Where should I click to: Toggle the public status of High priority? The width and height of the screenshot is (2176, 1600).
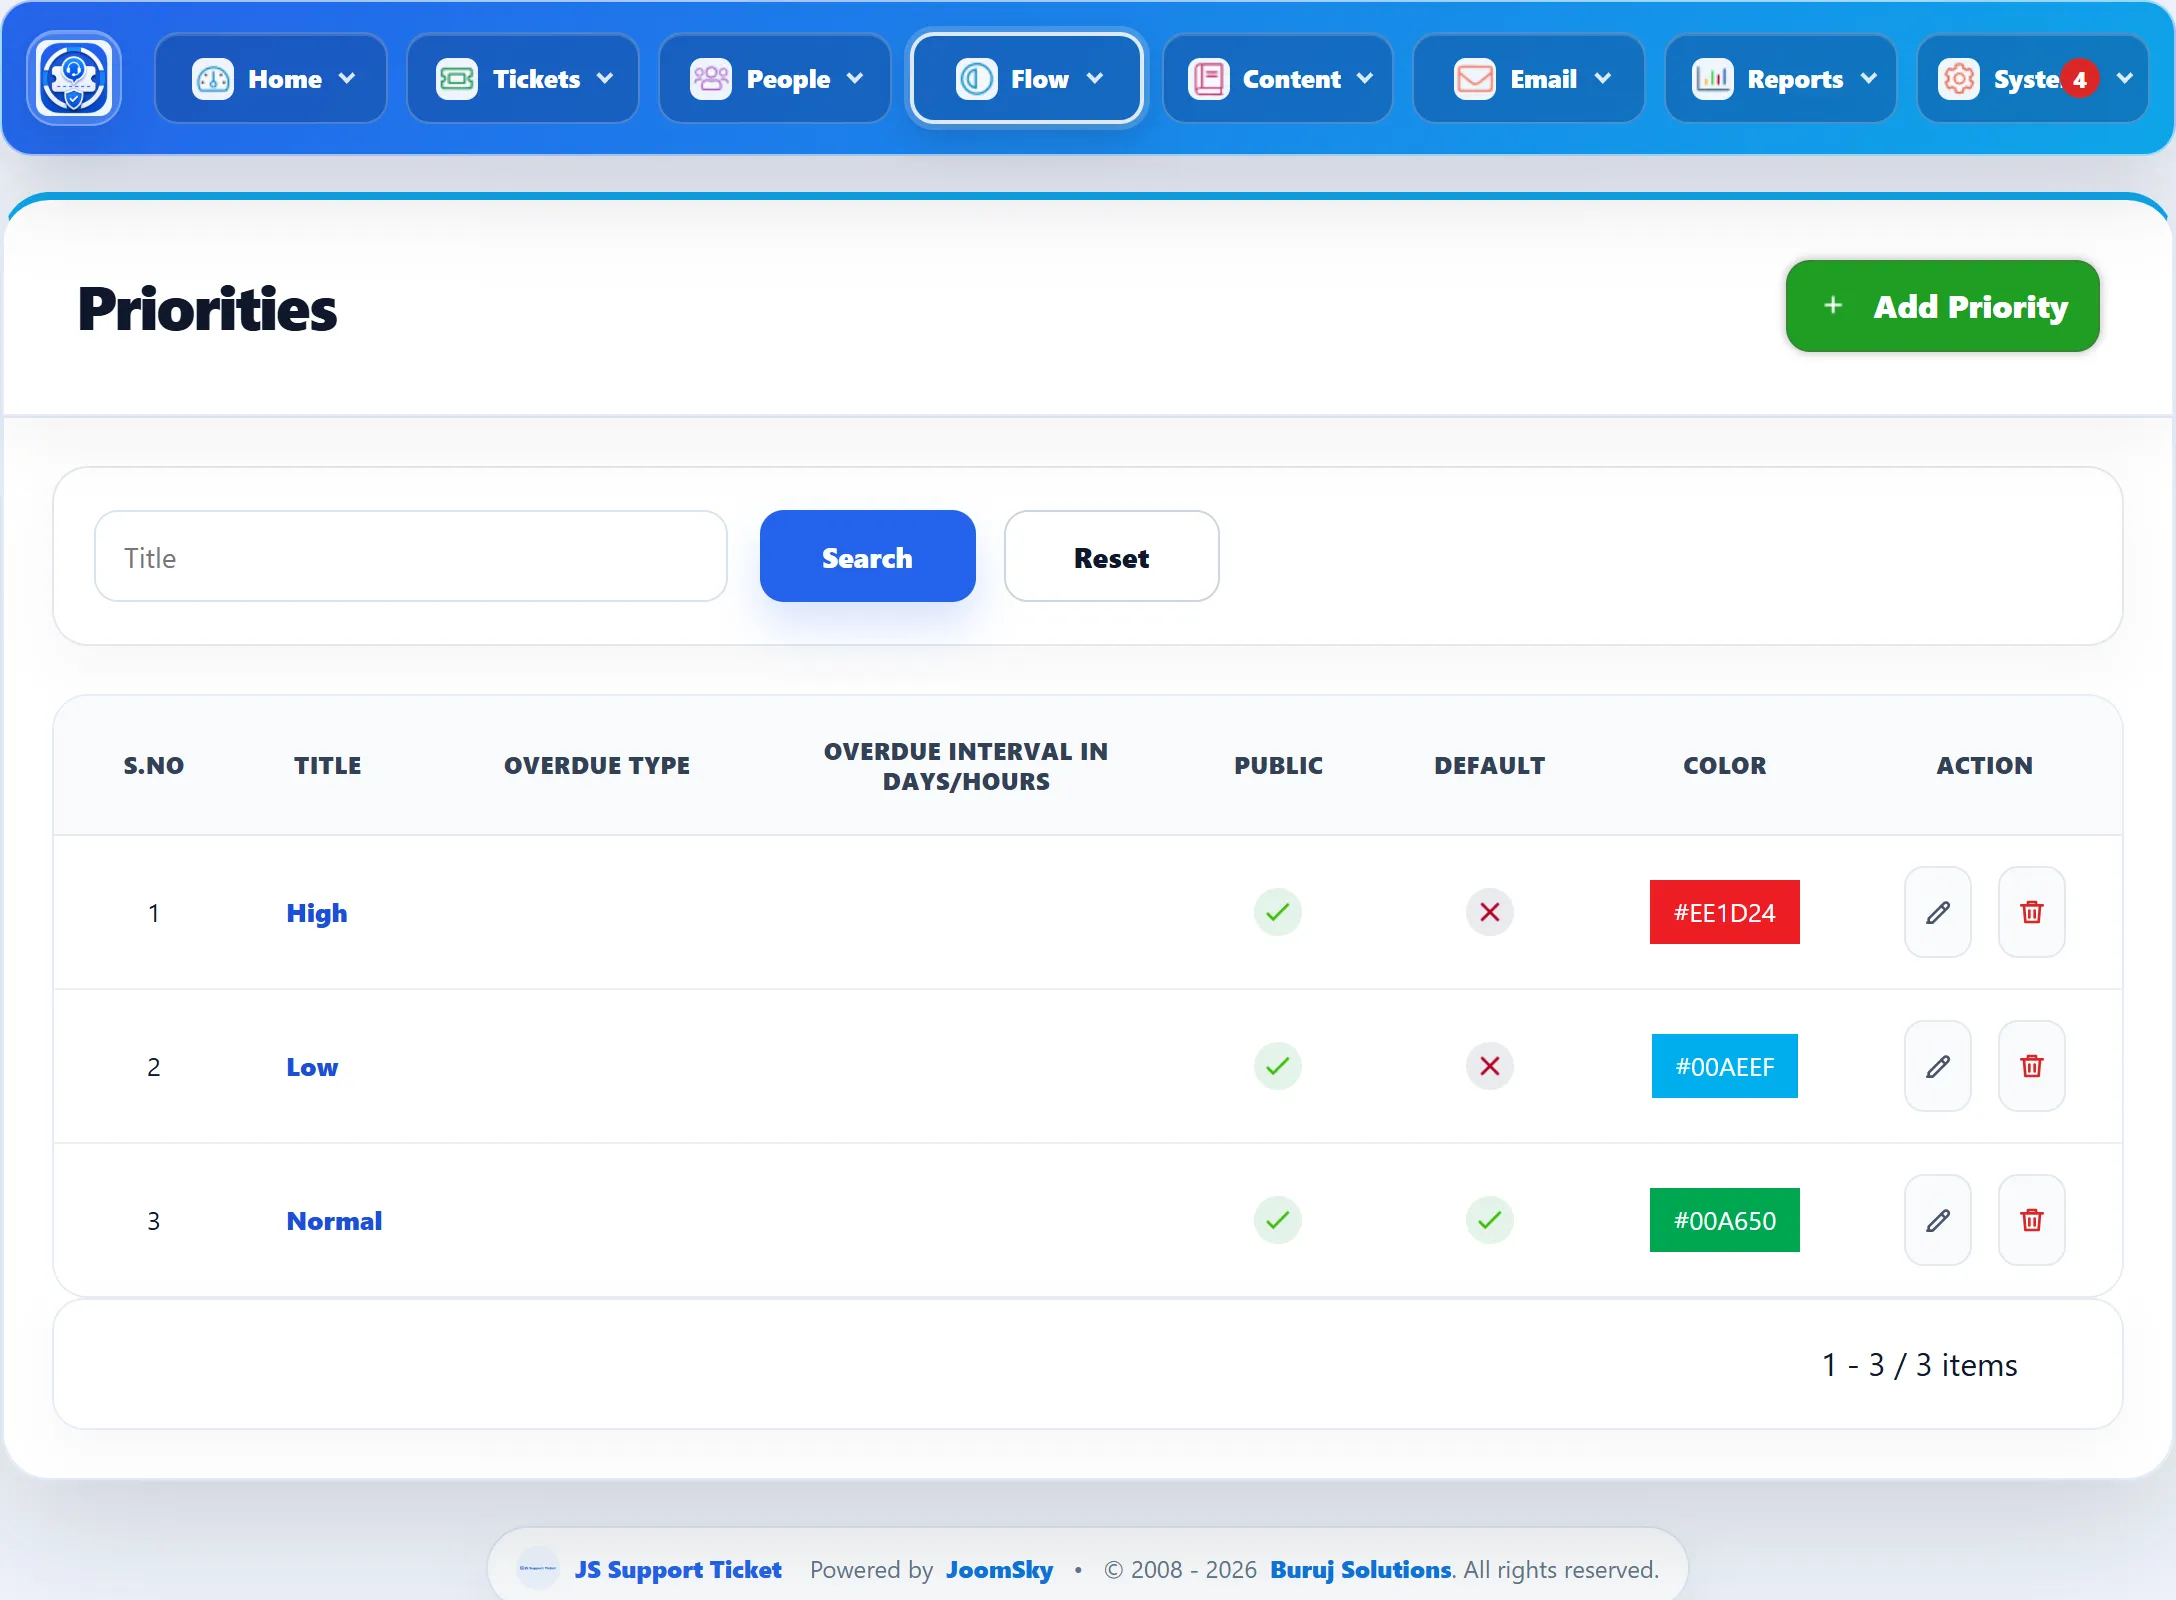click(x=1277, y=912)
